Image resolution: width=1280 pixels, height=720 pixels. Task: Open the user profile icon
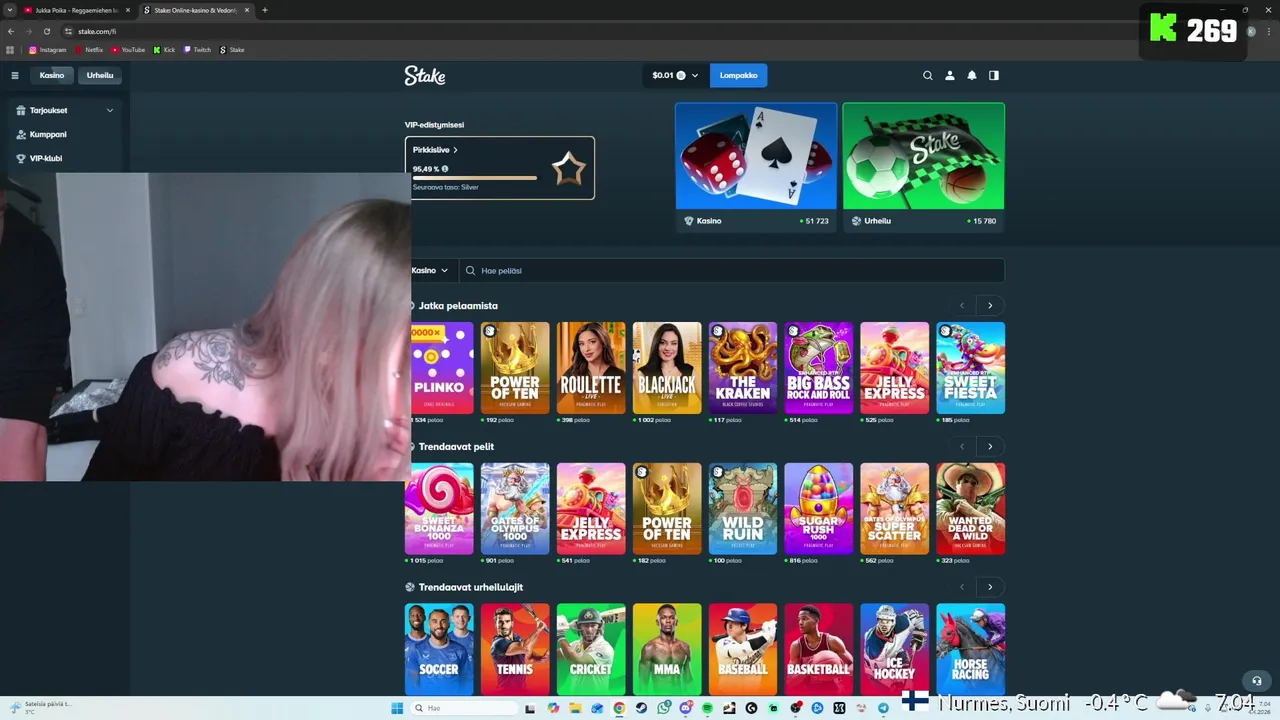(x=950, y=75)
